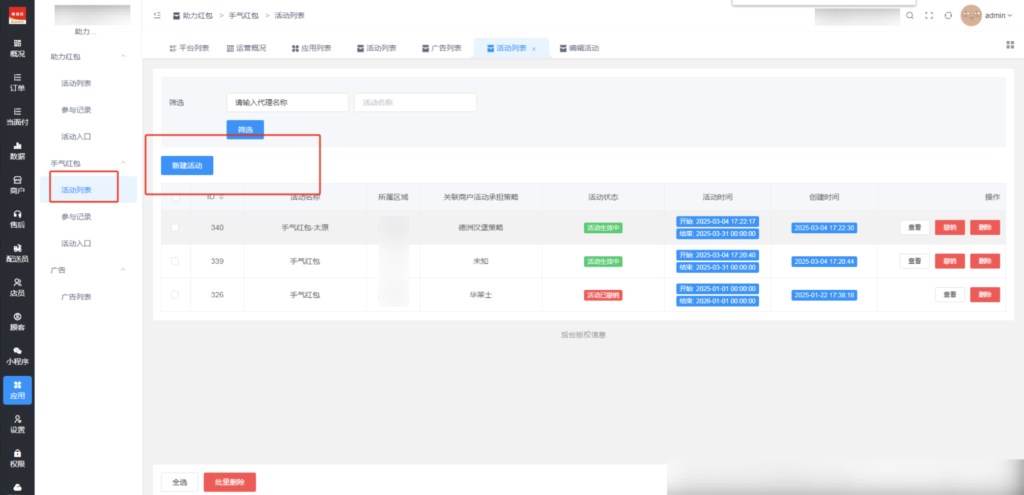Viewport: 1024px width, 495px height.
Task: Select the checkbox for row ID 326
Action: 175,295
